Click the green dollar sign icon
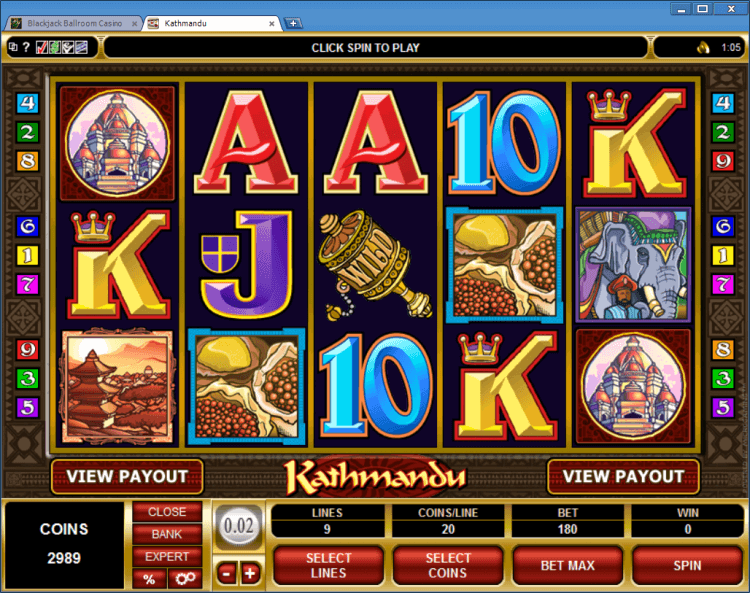This screenshot has width=750, height=593. [x=55, y=47]
